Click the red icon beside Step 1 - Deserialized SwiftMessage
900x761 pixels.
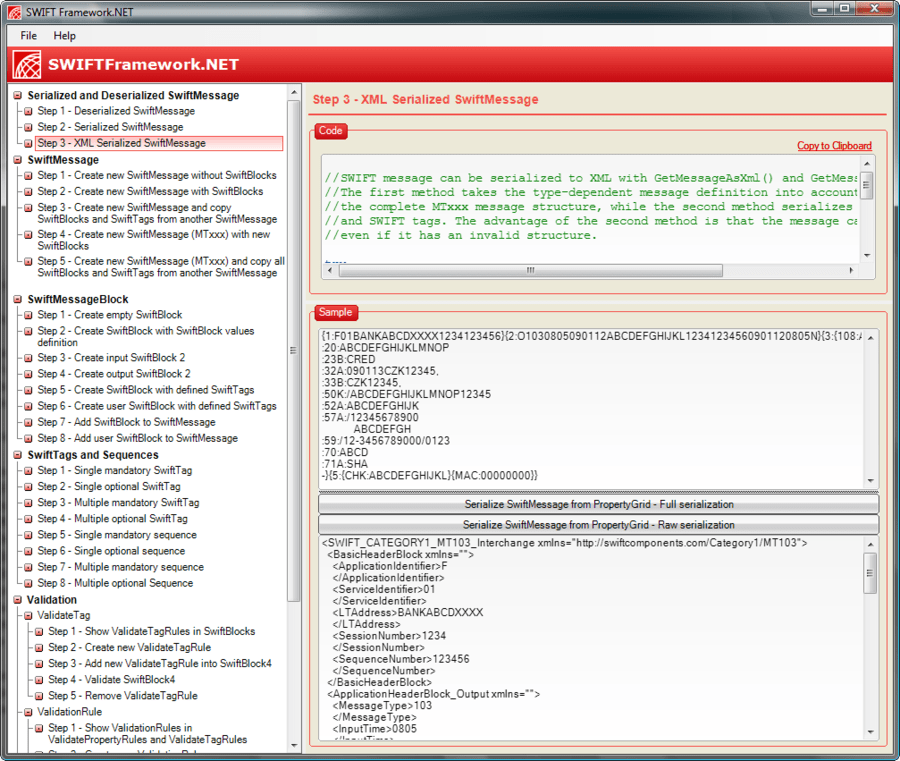pyautogui.click(x=29, y=112)
